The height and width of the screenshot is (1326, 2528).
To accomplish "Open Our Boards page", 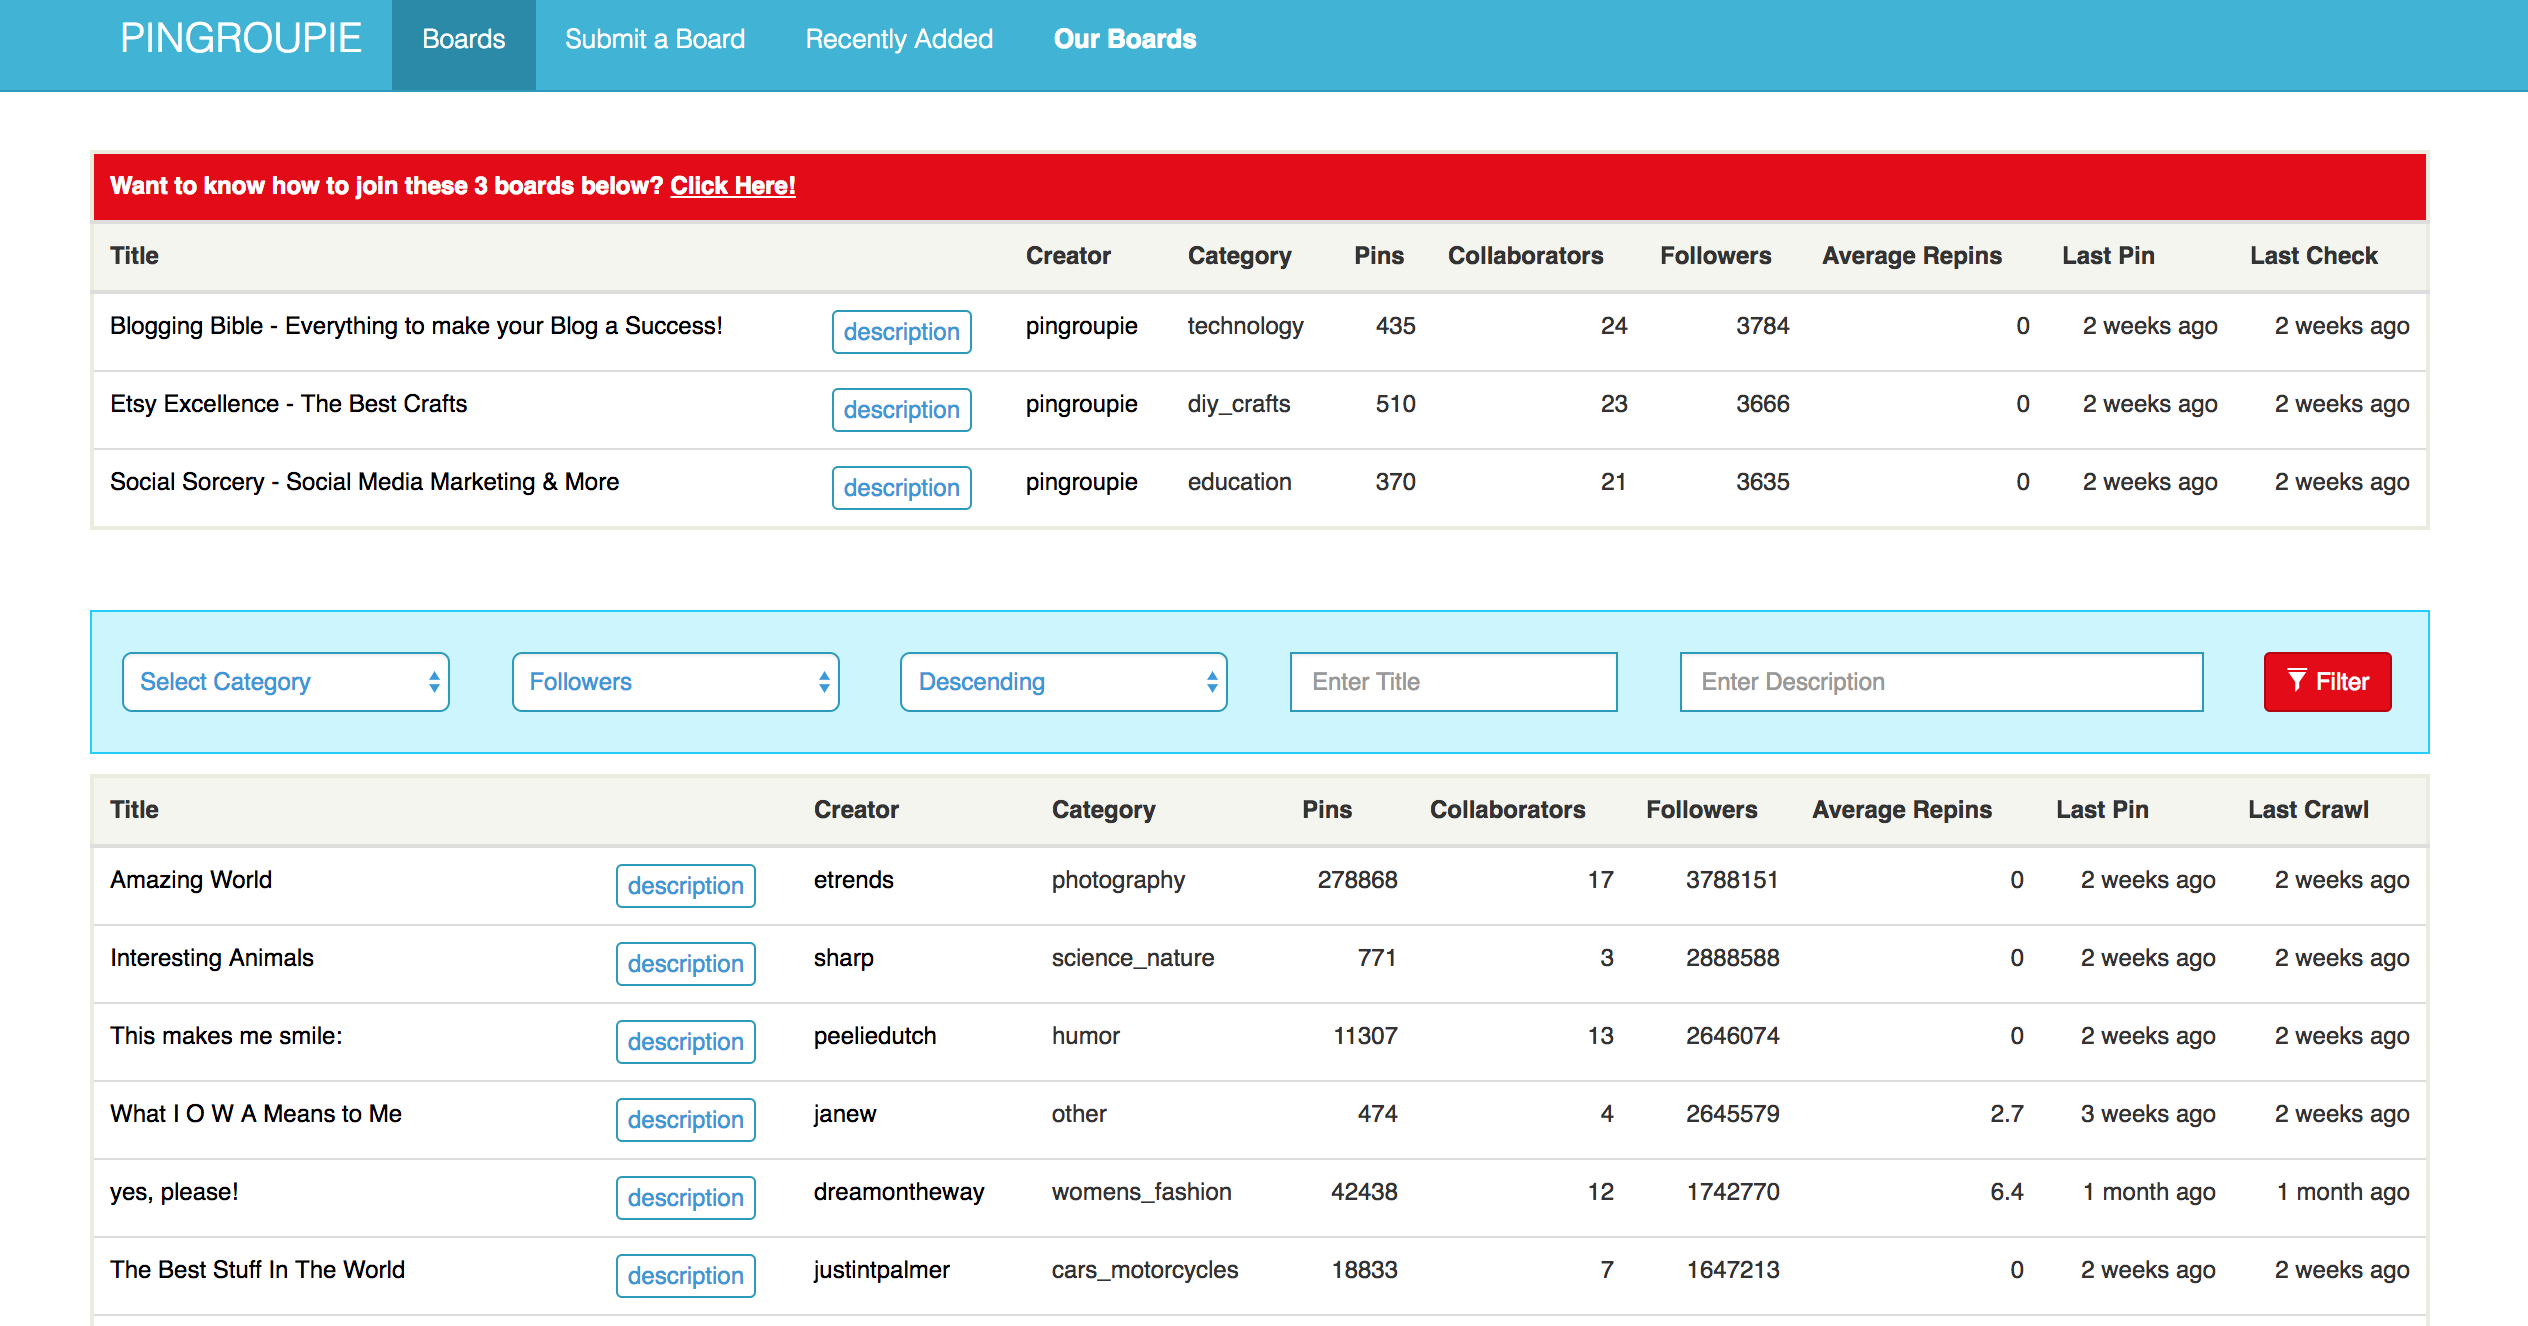I will (1125, 39).
